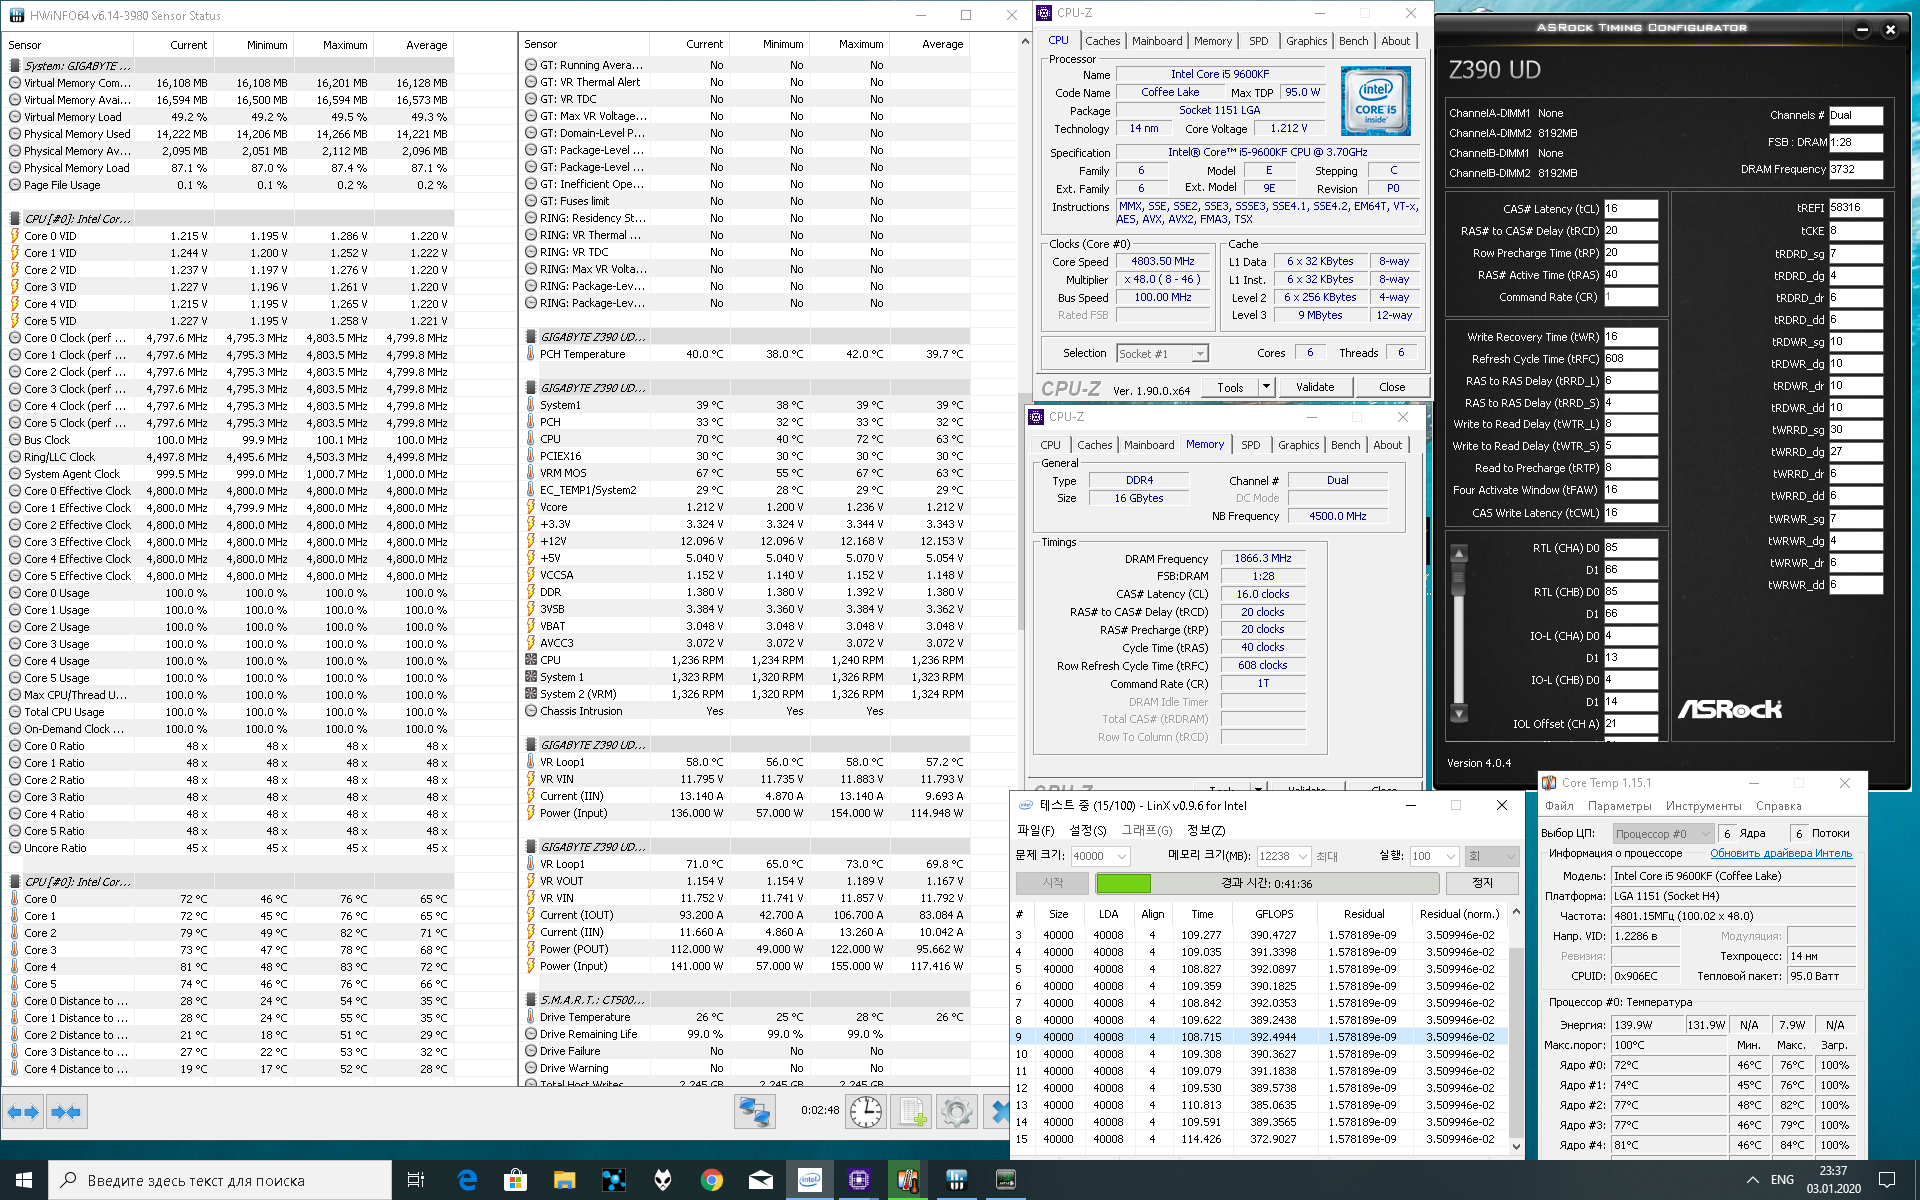Viewport: 1920px width, 1200px height.
Task: Open Google Chrome from the taskbar
Action: coord(712,1180)
